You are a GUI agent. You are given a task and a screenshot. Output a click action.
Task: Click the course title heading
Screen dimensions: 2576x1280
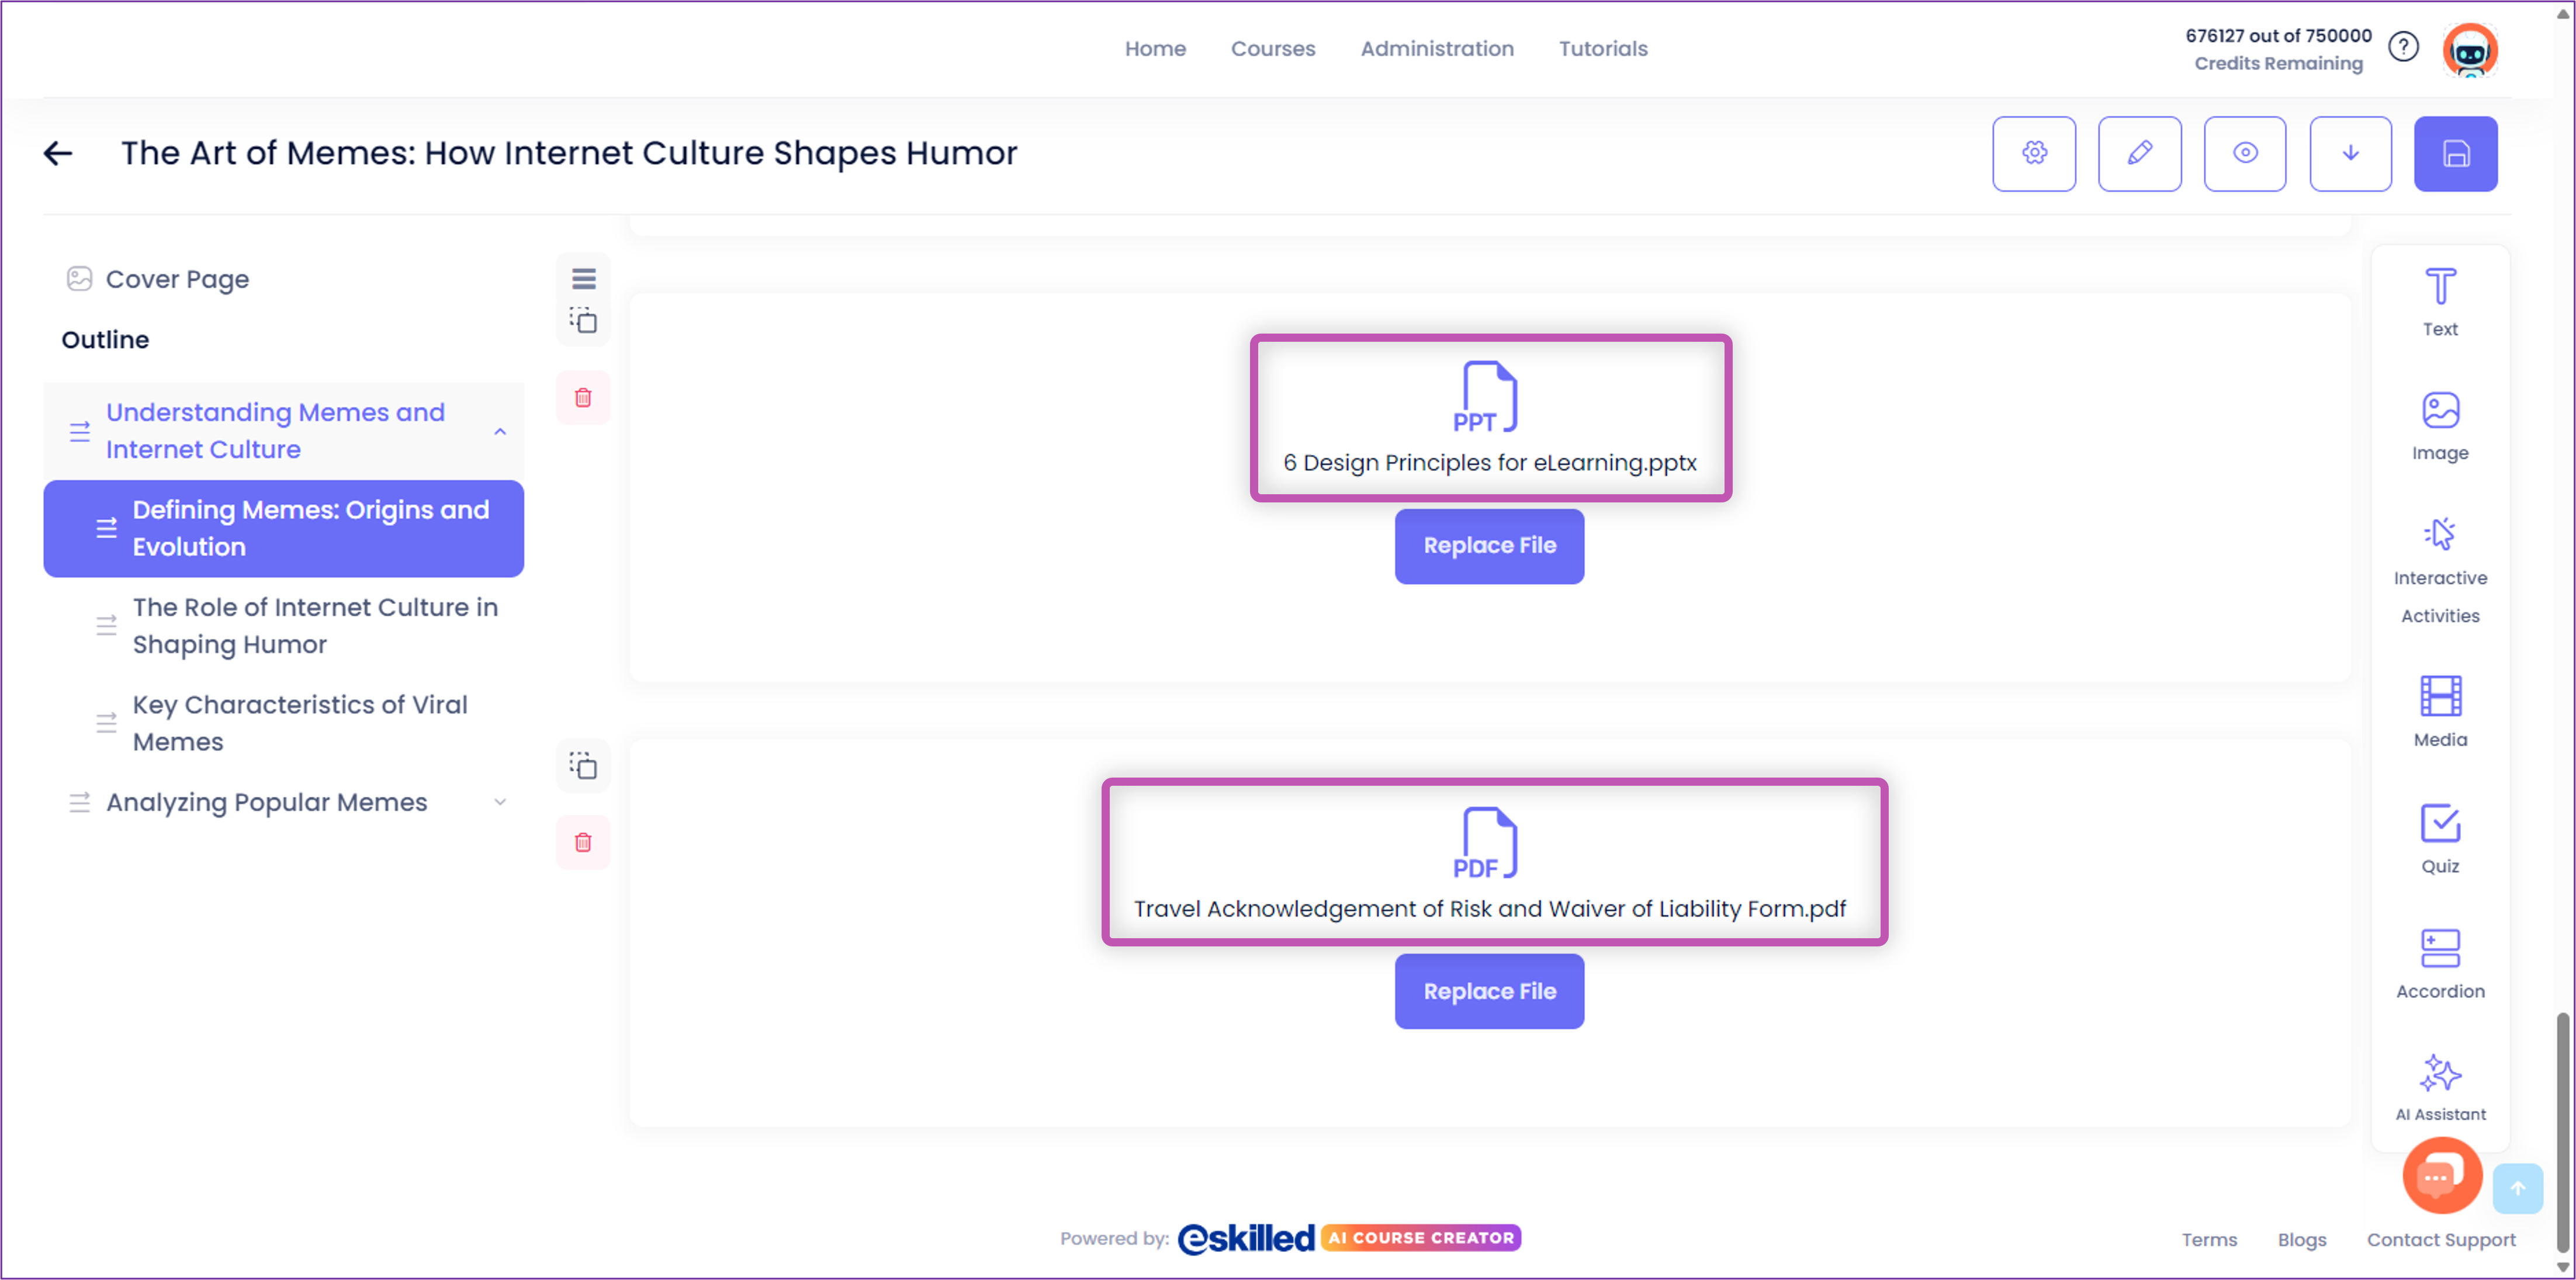[x=569, y=153]
